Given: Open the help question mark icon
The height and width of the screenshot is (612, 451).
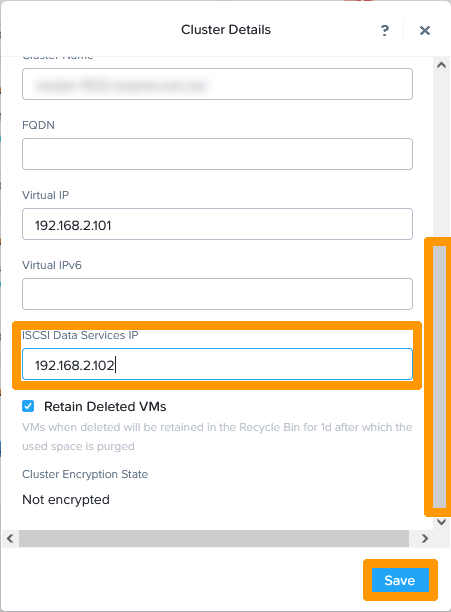Looking at the screenshot, I should point(385,30).
